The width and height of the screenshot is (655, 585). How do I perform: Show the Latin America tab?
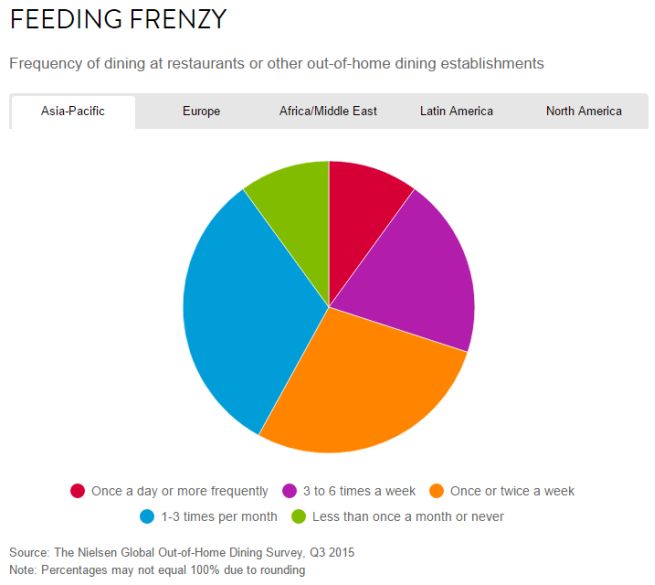pos(456,111)
